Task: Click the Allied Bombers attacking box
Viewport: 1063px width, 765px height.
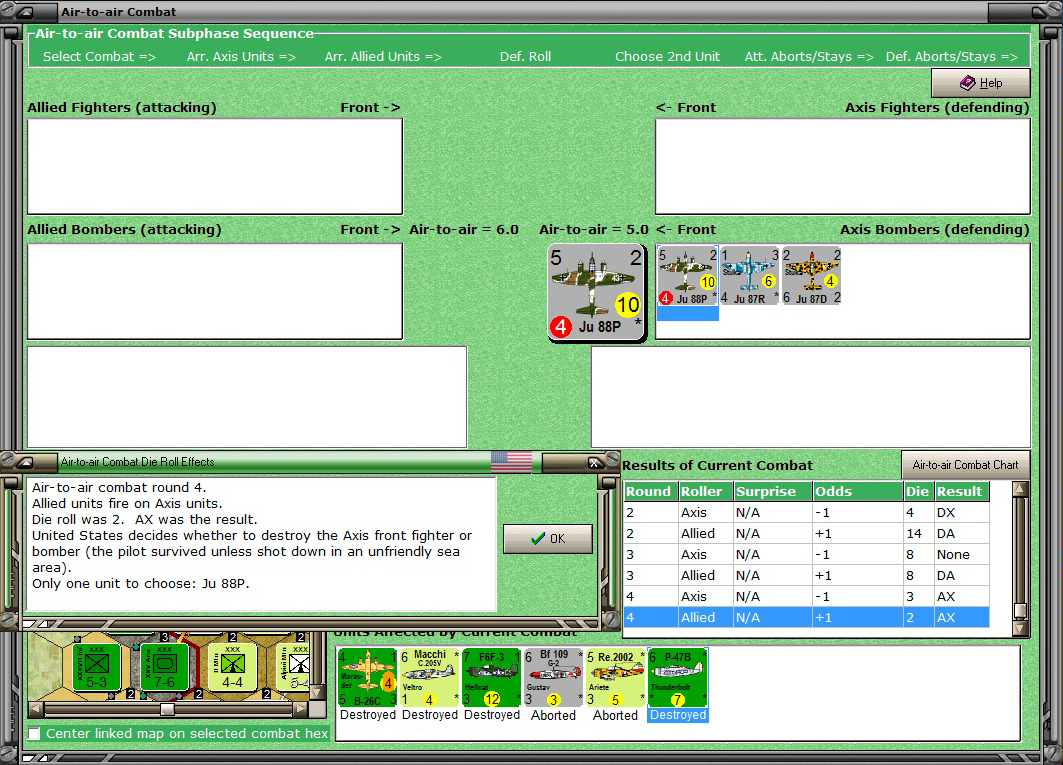Action: (215, 291)
